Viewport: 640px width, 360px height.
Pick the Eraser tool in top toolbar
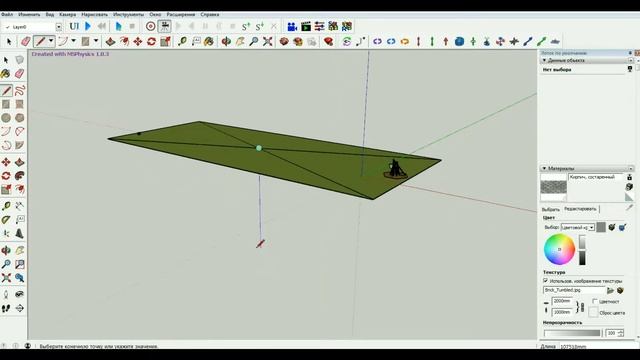[x=25, y=42]
